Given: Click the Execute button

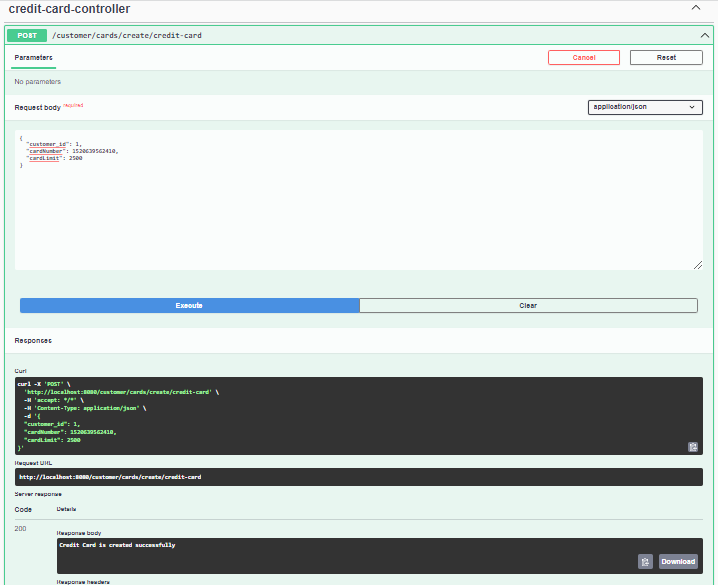Looking at the screenshot, I should click(x=190, y=305).
